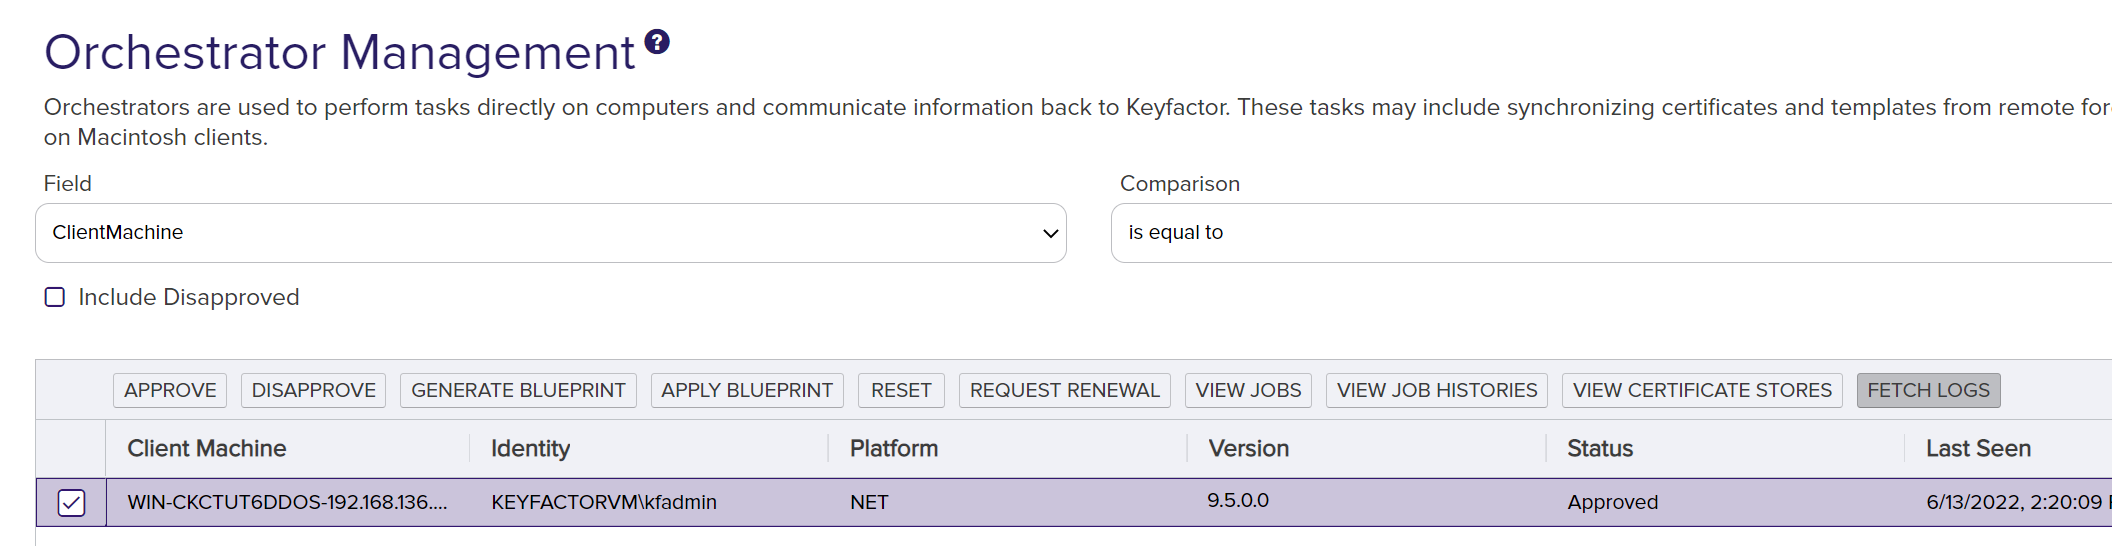This screenshot has height=546, width=2112.
Task: Click the help question mark icon
Action: tap(657, 42)
